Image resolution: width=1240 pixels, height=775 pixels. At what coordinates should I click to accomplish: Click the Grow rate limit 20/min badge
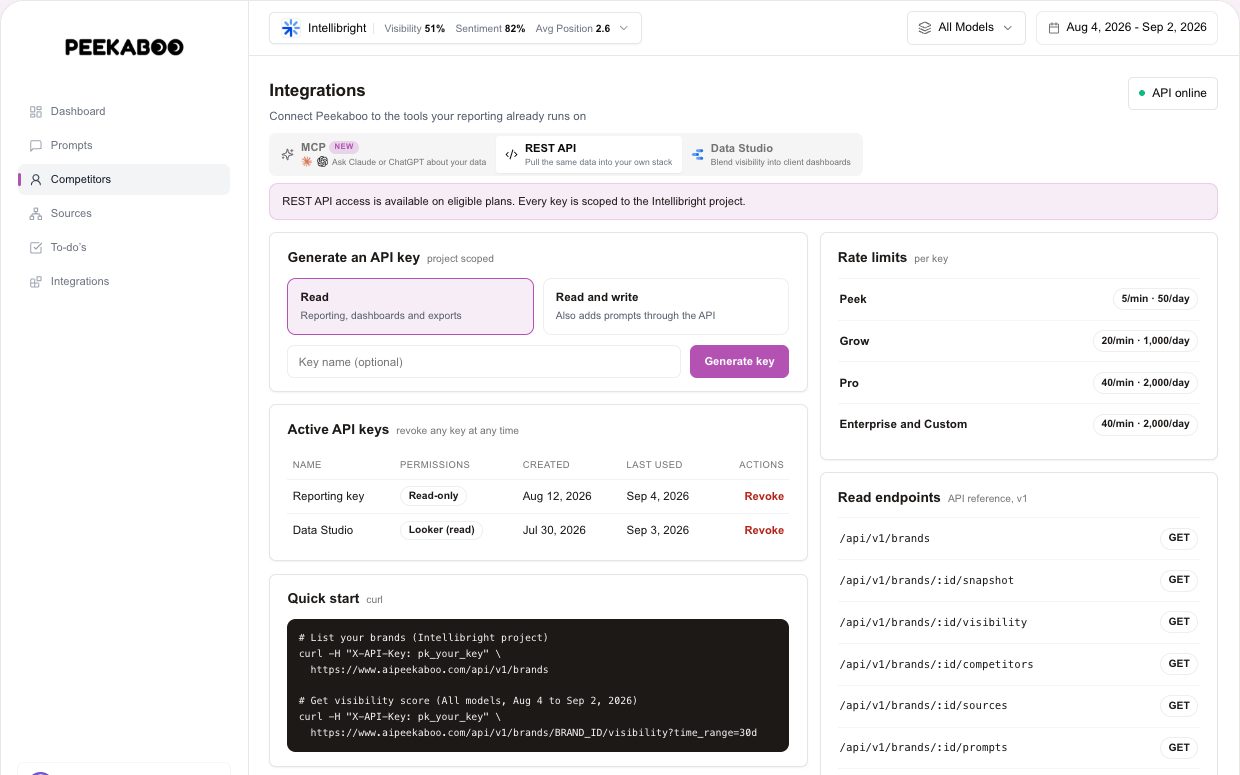[1145, 341]
